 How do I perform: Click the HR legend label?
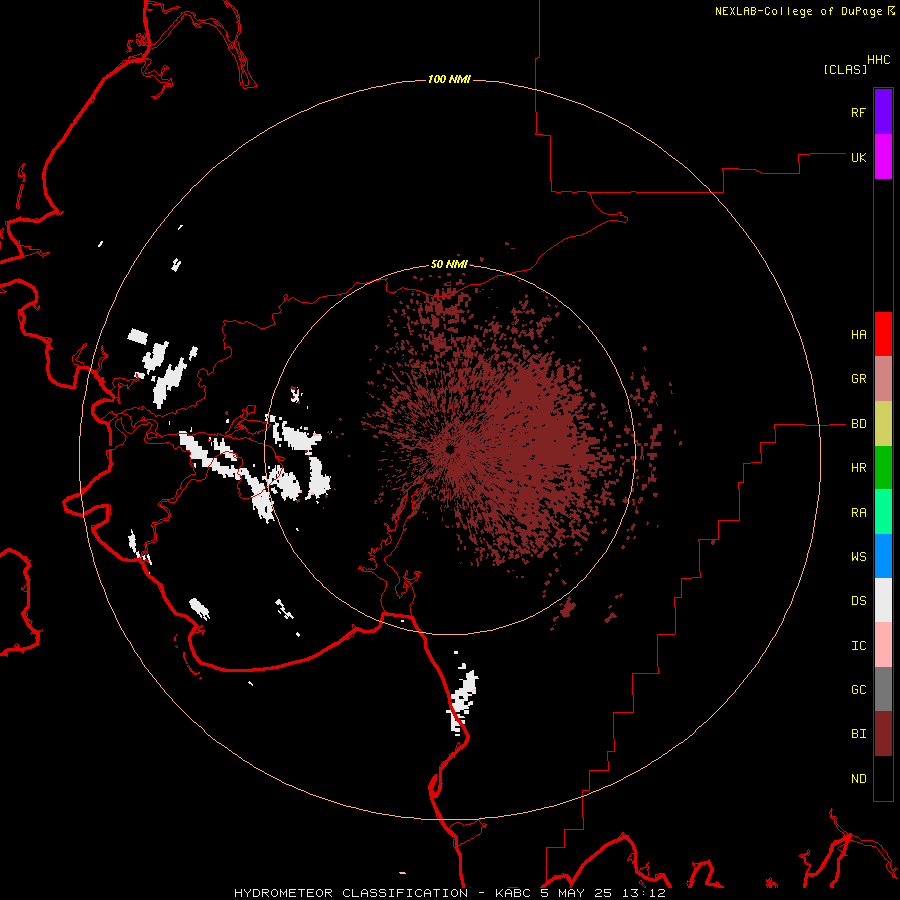click(858, 468)
